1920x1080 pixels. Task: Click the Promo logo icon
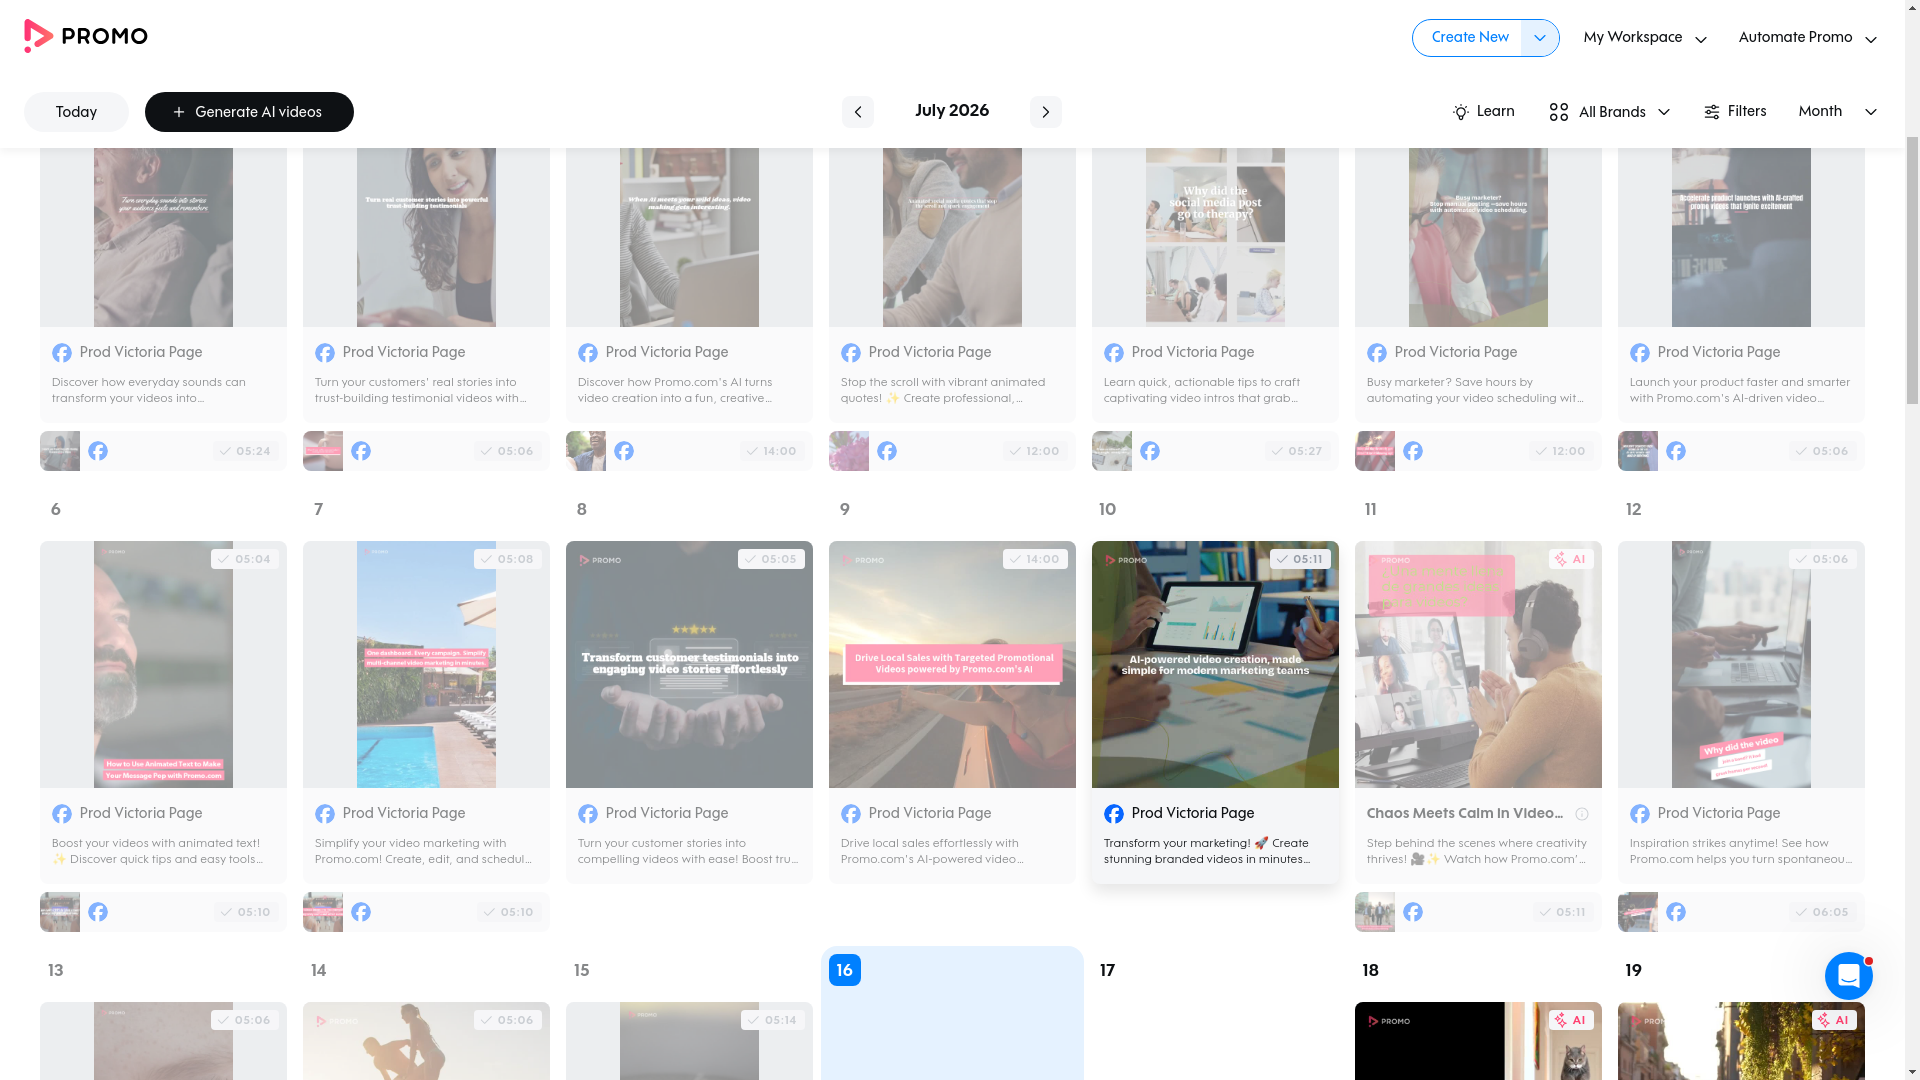click(x=38, y=36)
